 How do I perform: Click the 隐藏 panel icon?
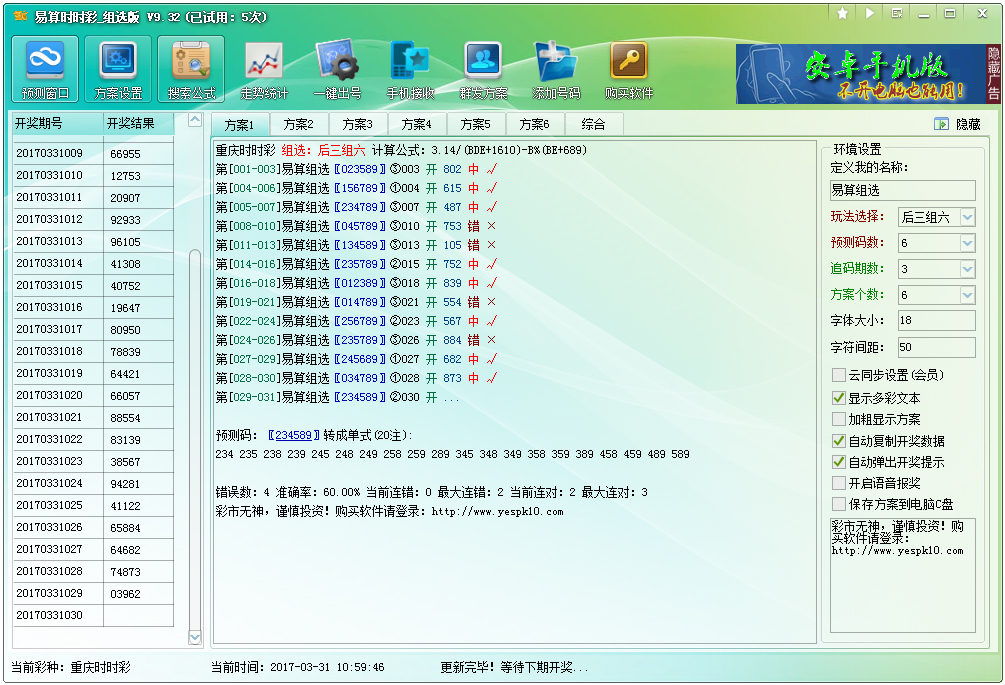tap(941, 124)
